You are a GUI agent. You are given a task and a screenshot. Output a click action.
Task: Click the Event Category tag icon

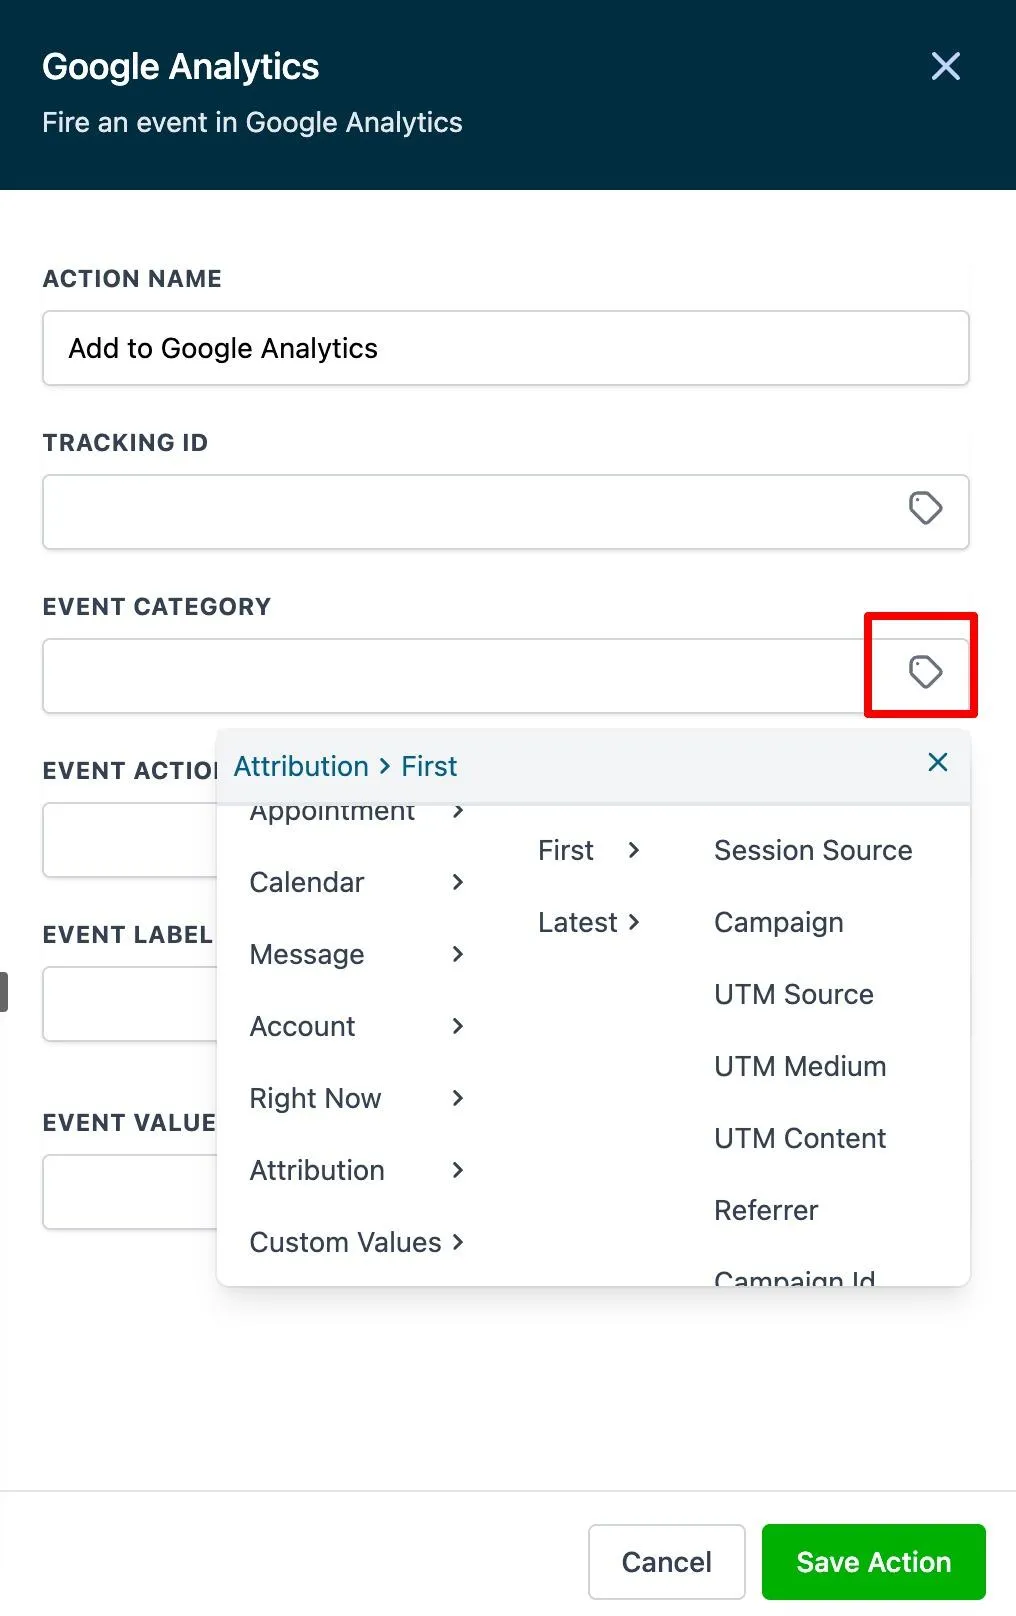tap(925, 672)
